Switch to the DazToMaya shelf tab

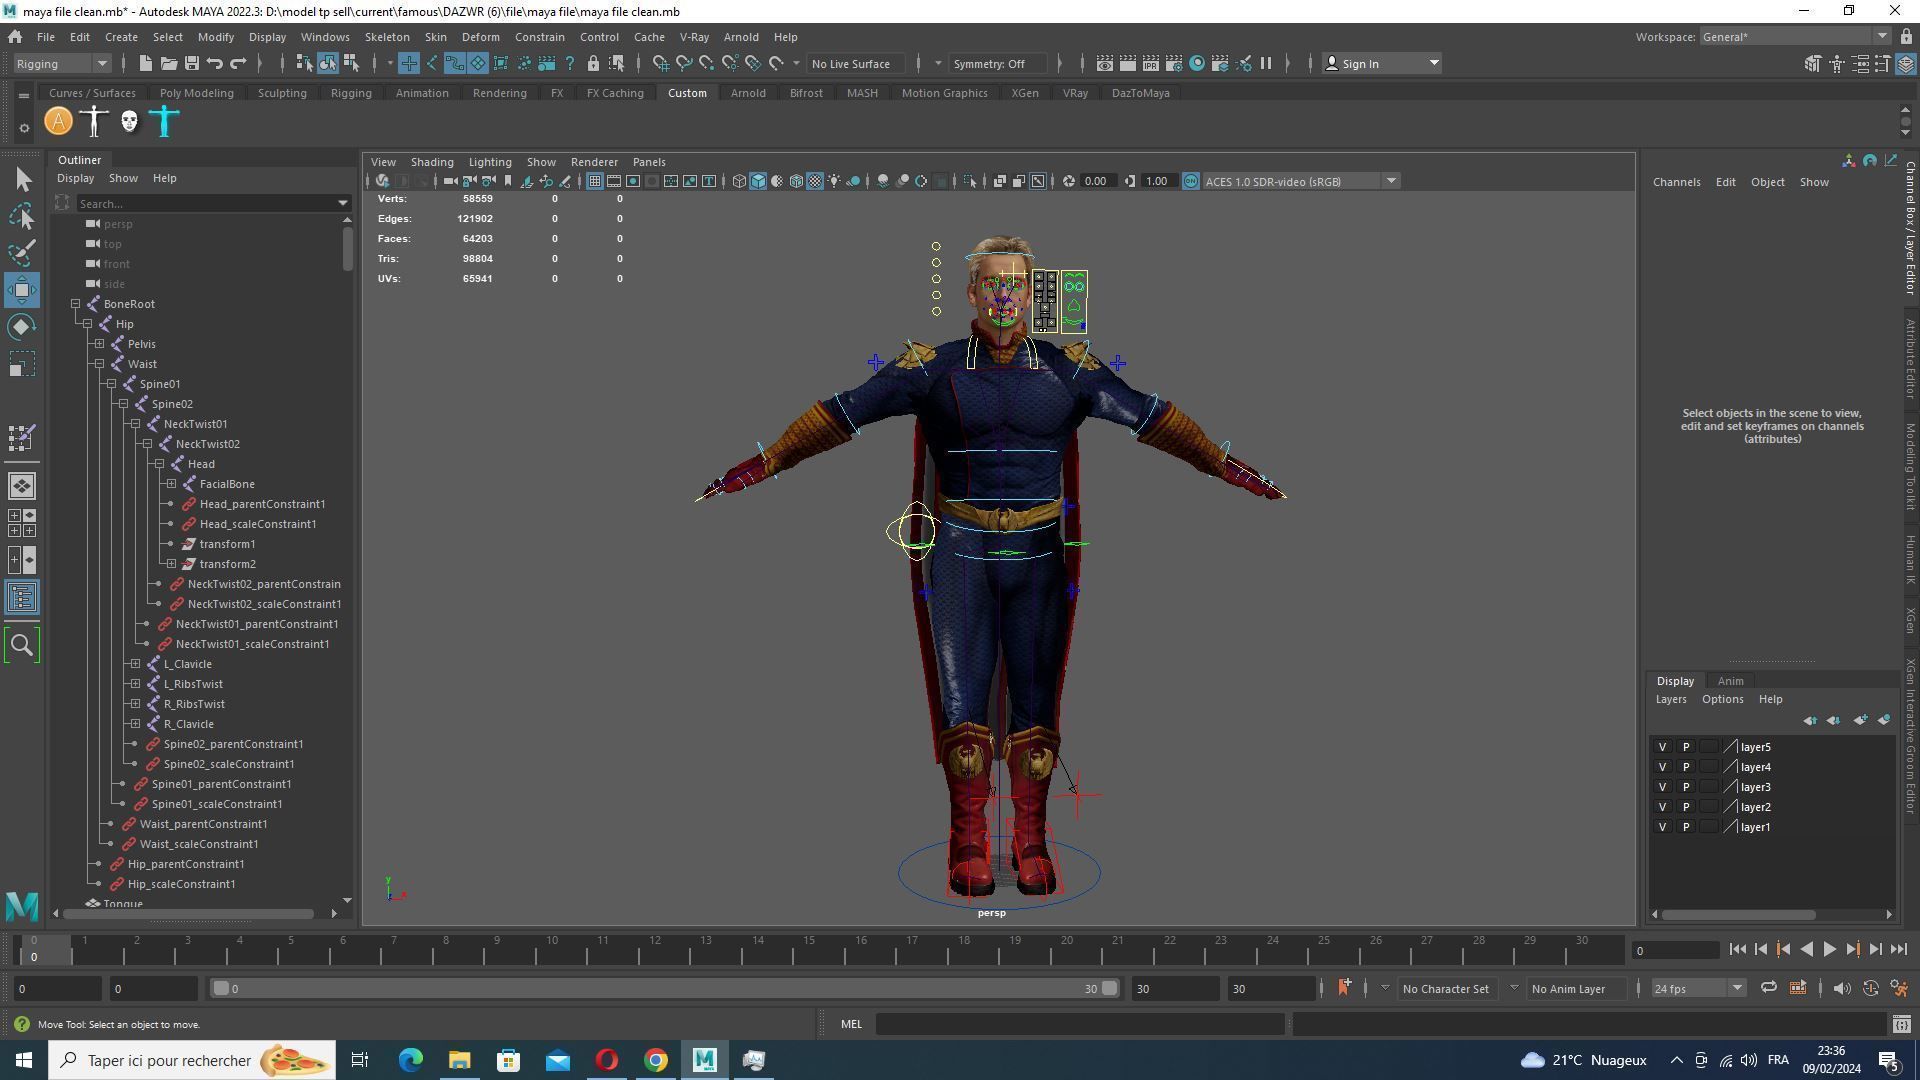pyautogui.click(x=1140, y=93)
